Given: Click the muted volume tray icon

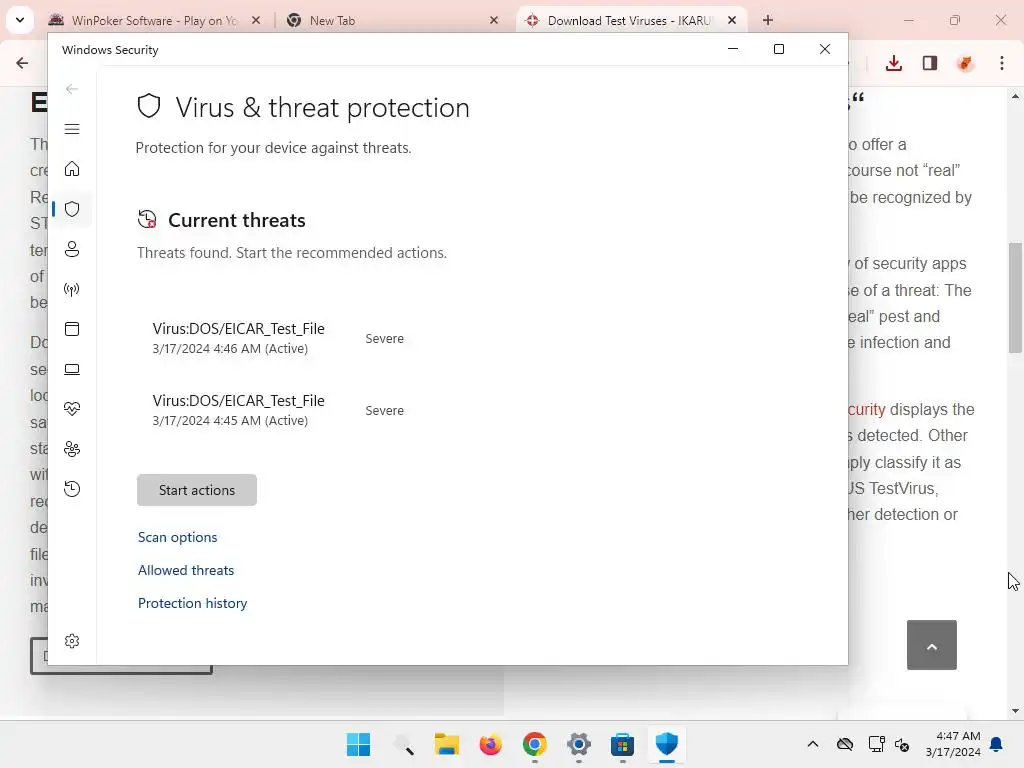Looking at the screenshot, I should coord(902,744).
